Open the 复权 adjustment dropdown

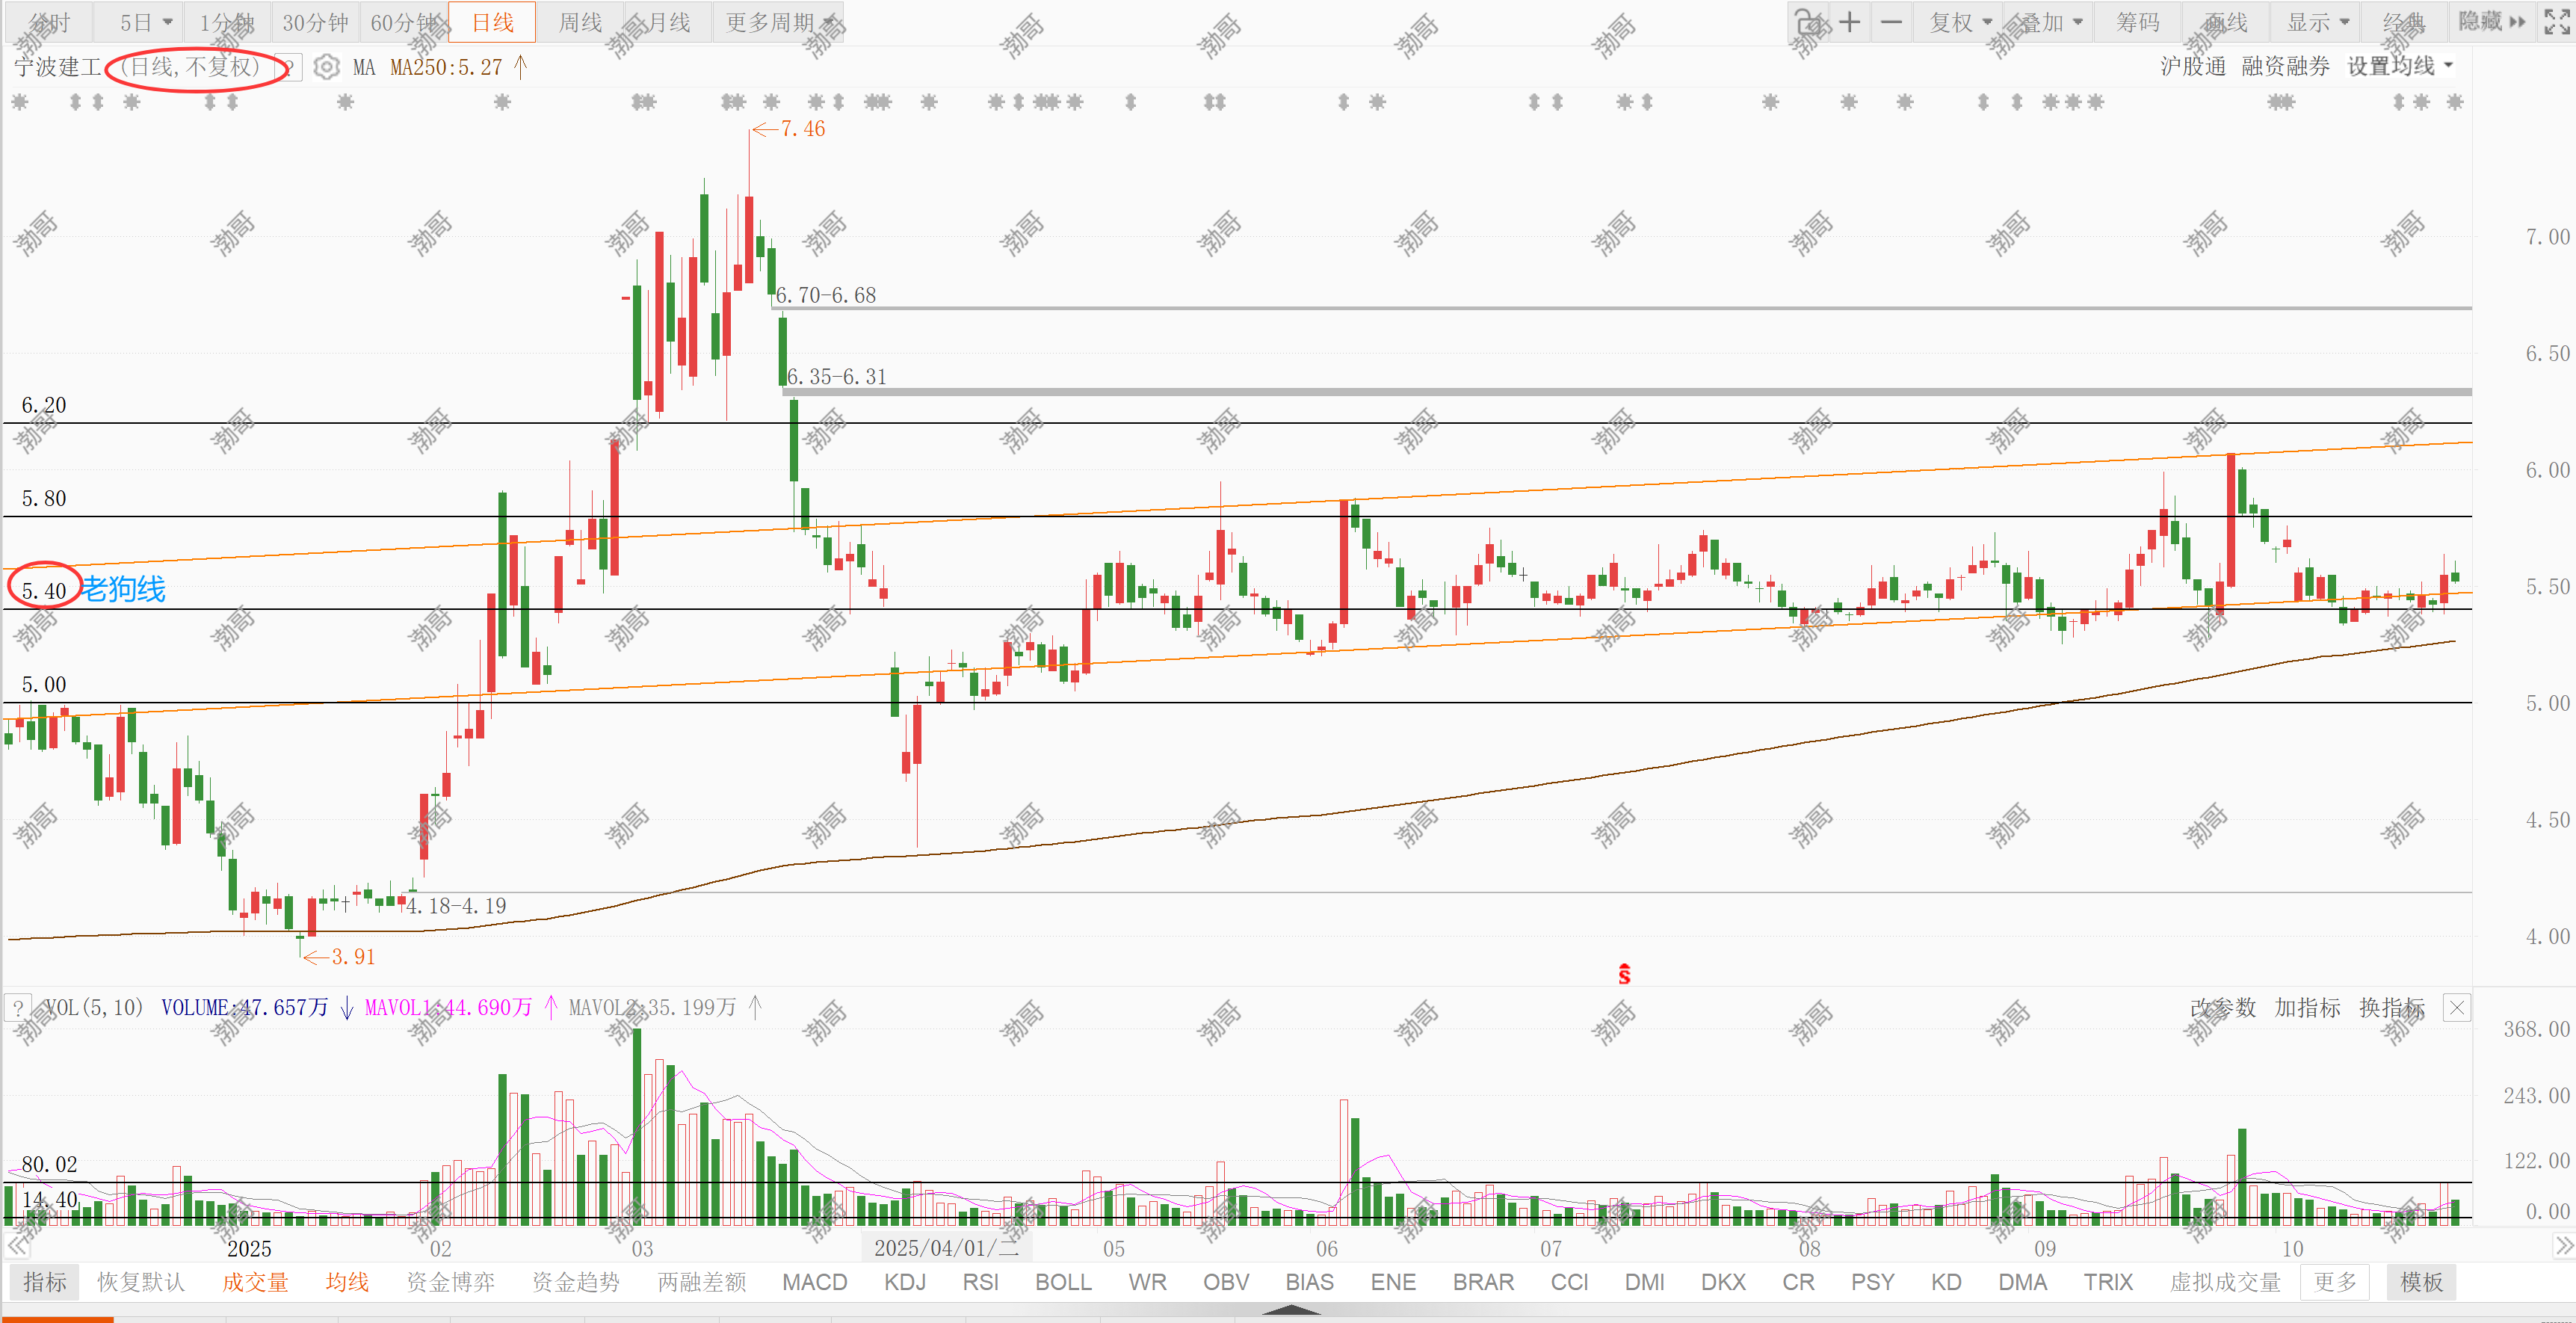[1960, 22]
